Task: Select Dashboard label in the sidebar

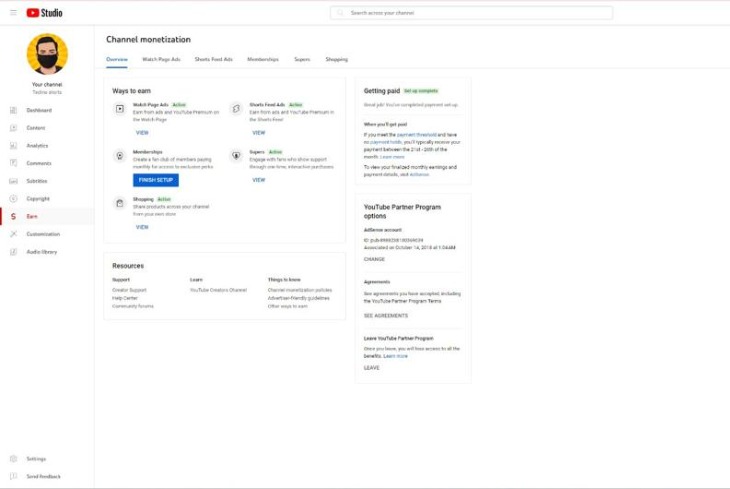Action: point(39,110)
